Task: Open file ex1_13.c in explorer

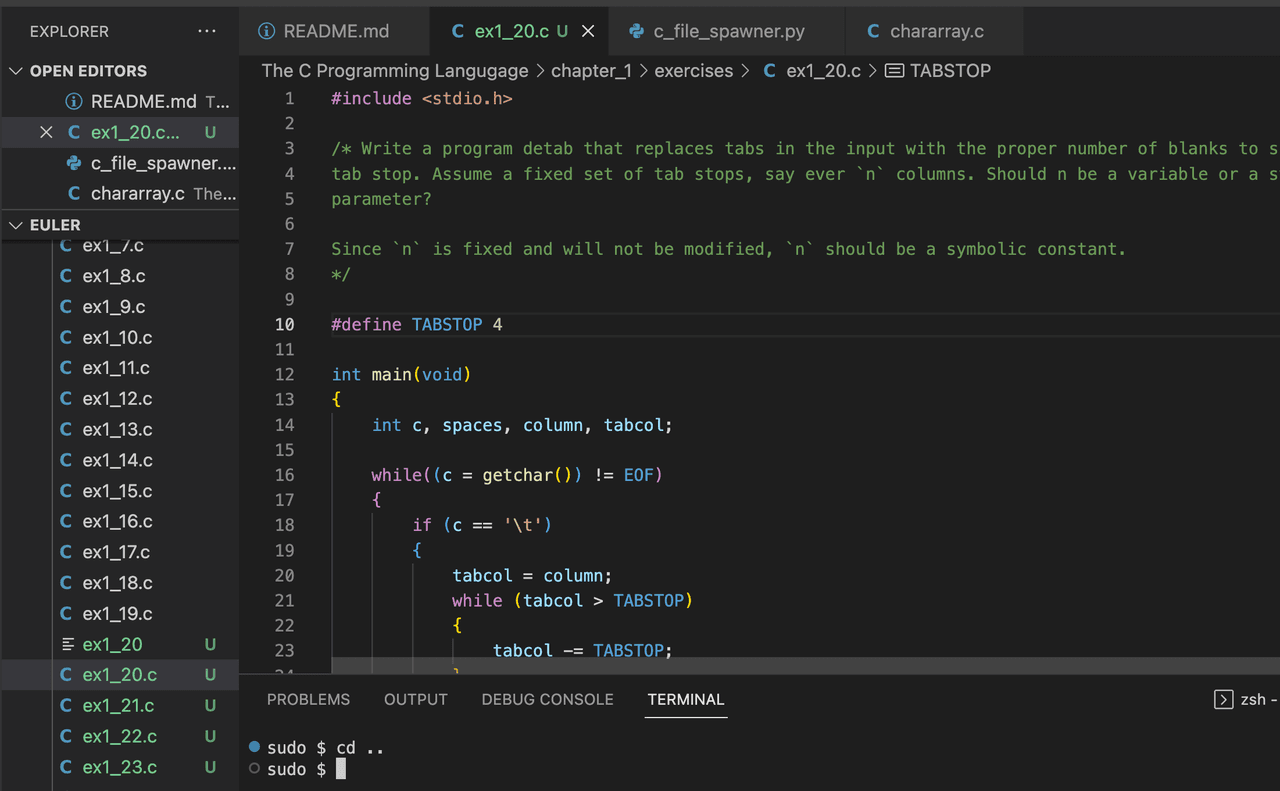Action: point(118,429)
